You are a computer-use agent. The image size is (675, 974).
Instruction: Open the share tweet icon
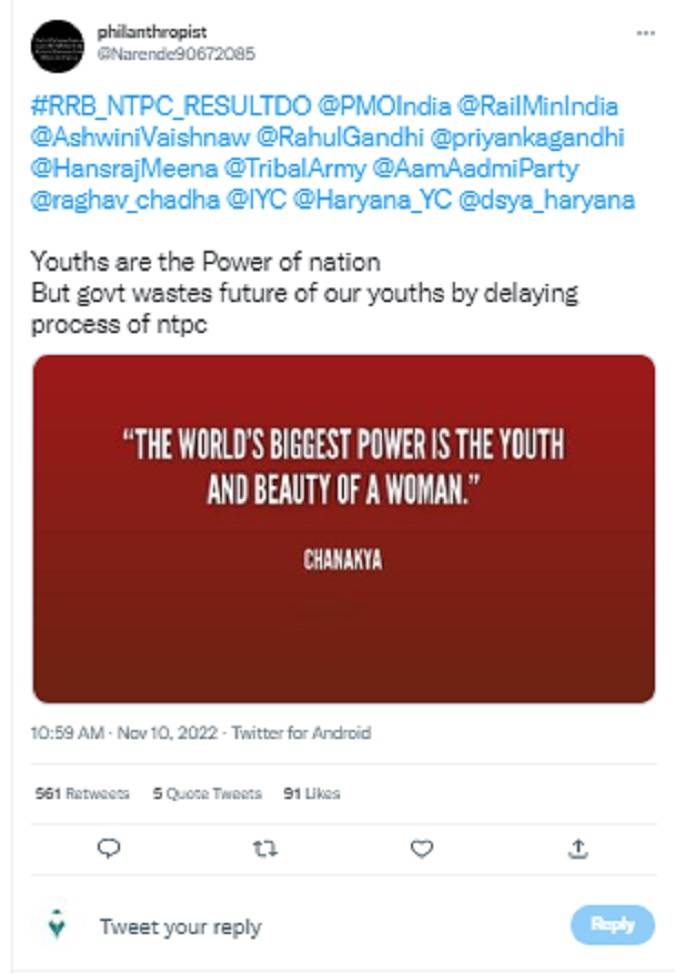coord(578,848)
